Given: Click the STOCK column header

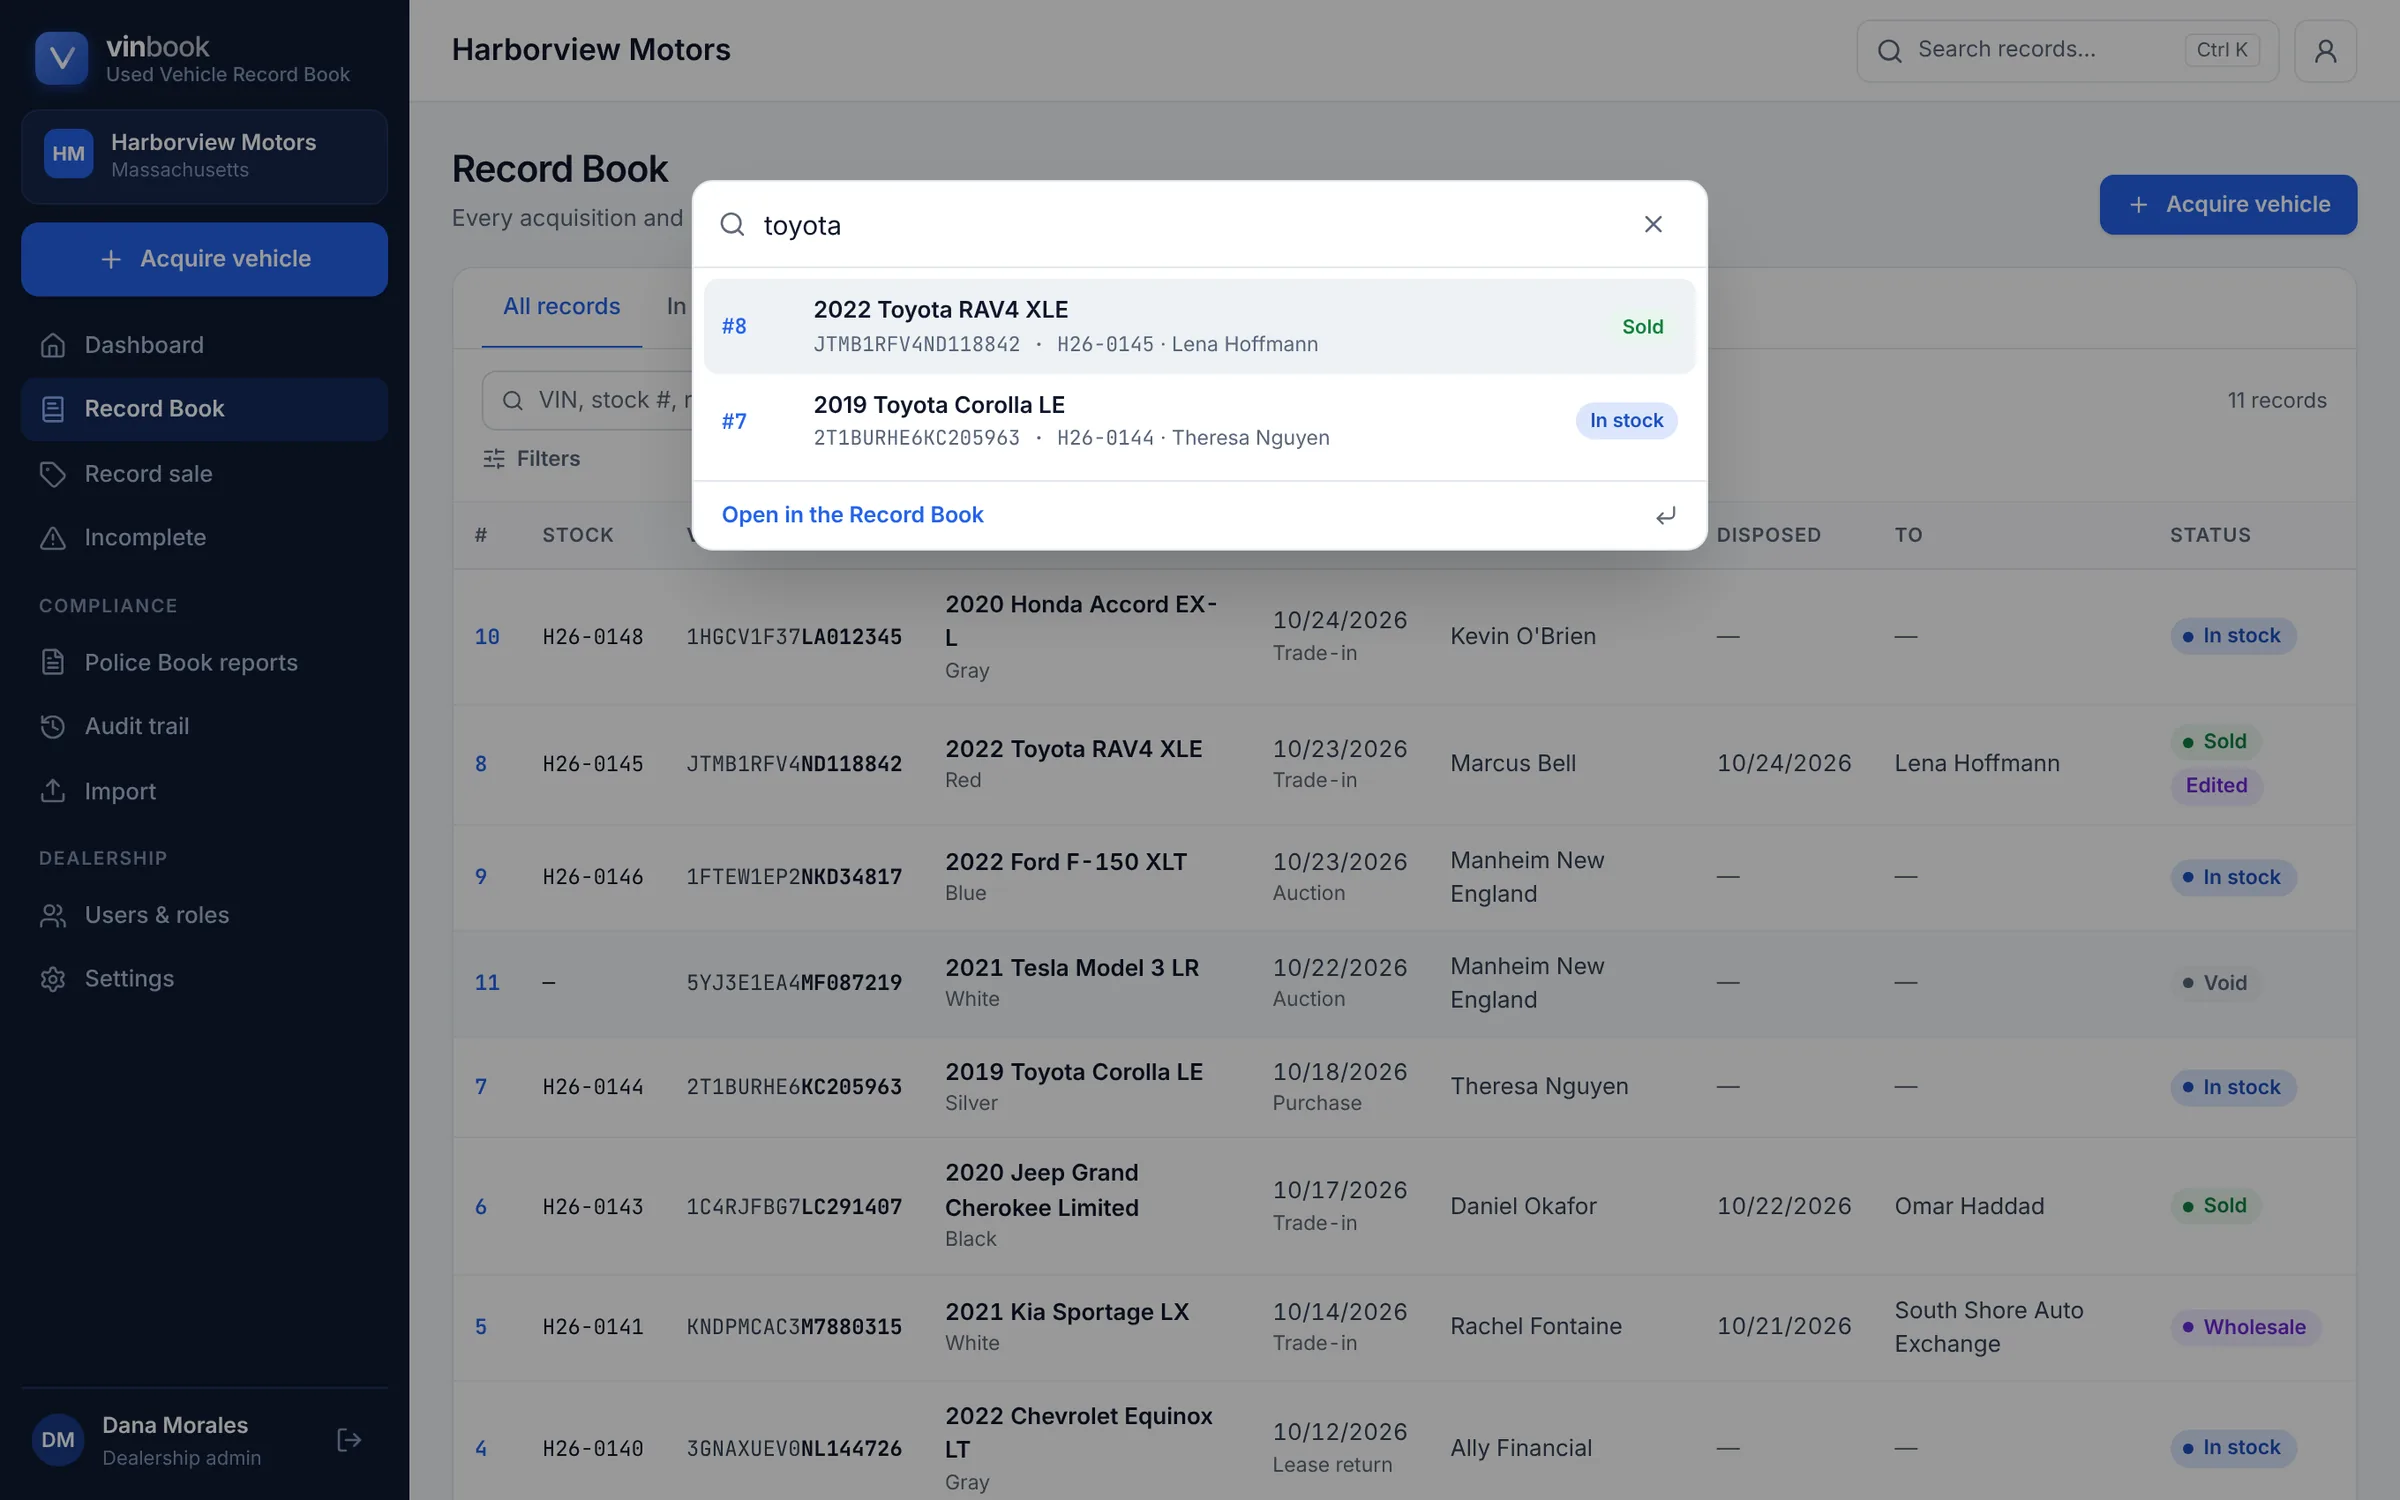Looking at the screenshot, I should (577, 536).
